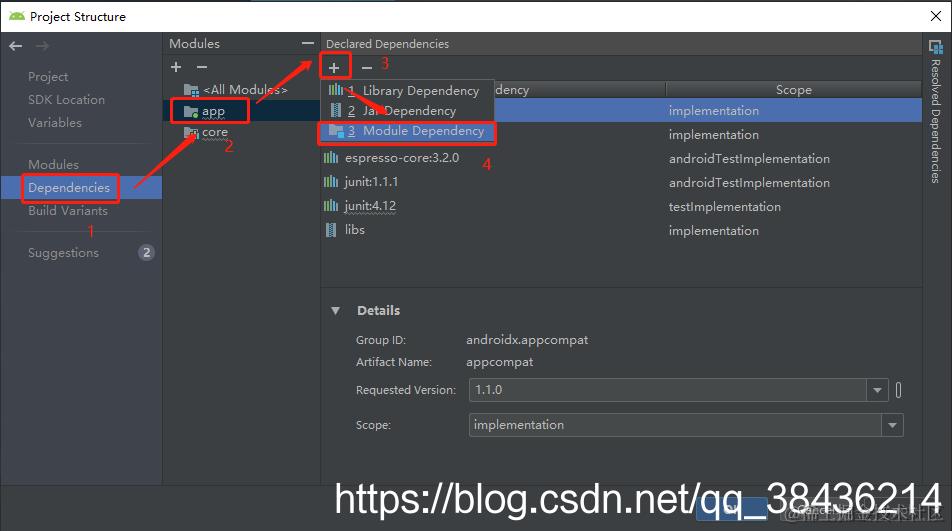
Task: Open Scope dropdown arrow
Action: pyautogui.click(x=892, y=425)
